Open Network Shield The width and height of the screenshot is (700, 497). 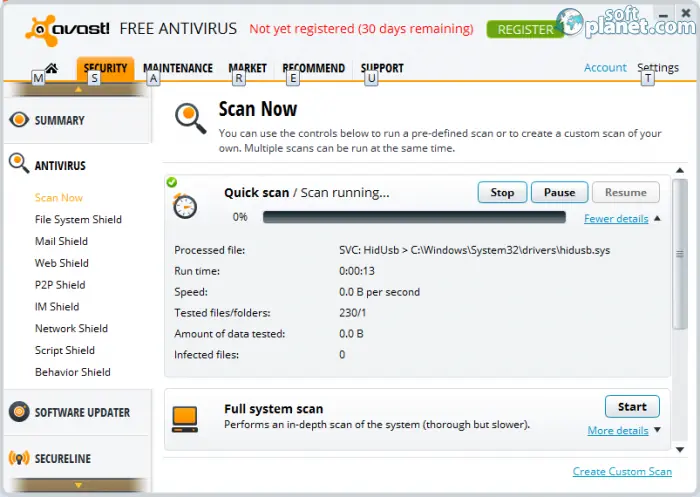[x=71, y=329]
